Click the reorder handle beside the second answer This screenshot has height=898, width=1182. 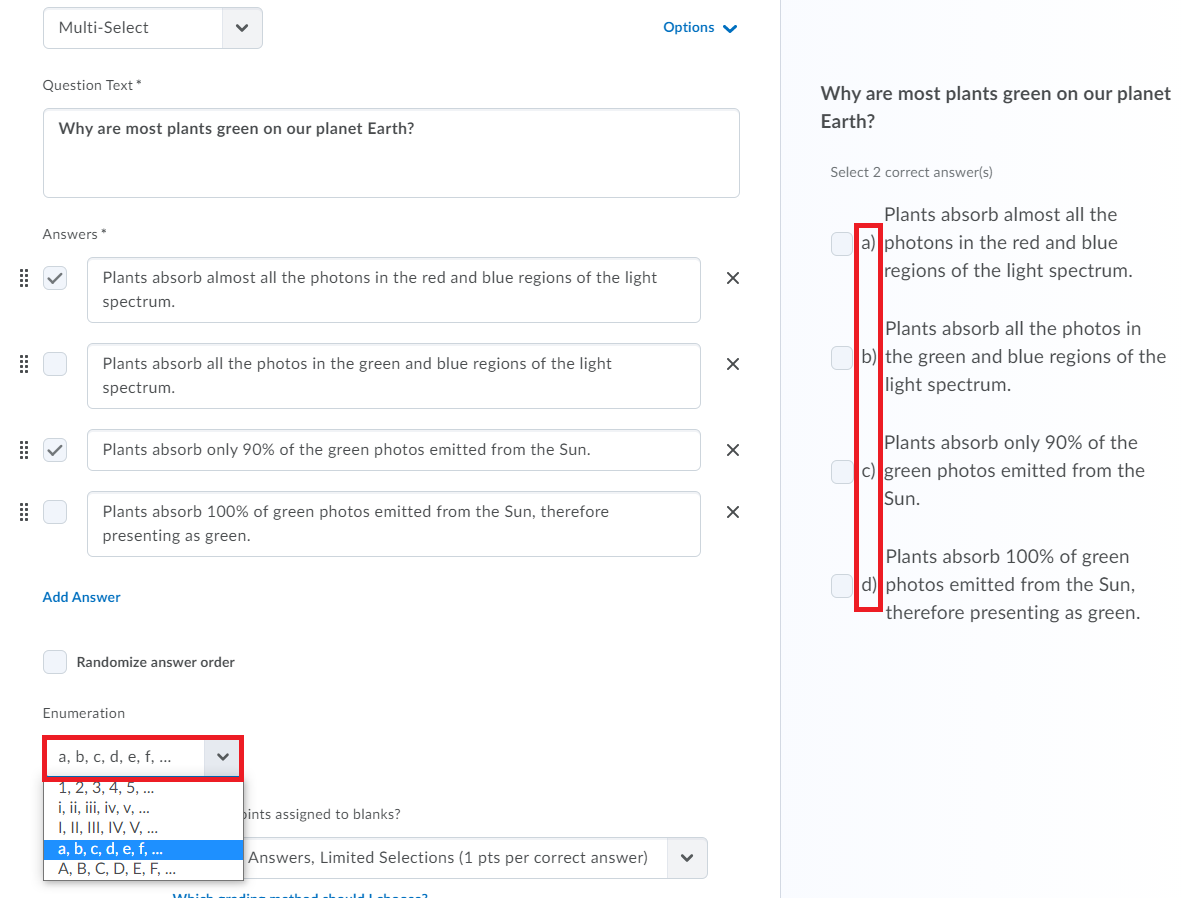[x=24, y=364]
